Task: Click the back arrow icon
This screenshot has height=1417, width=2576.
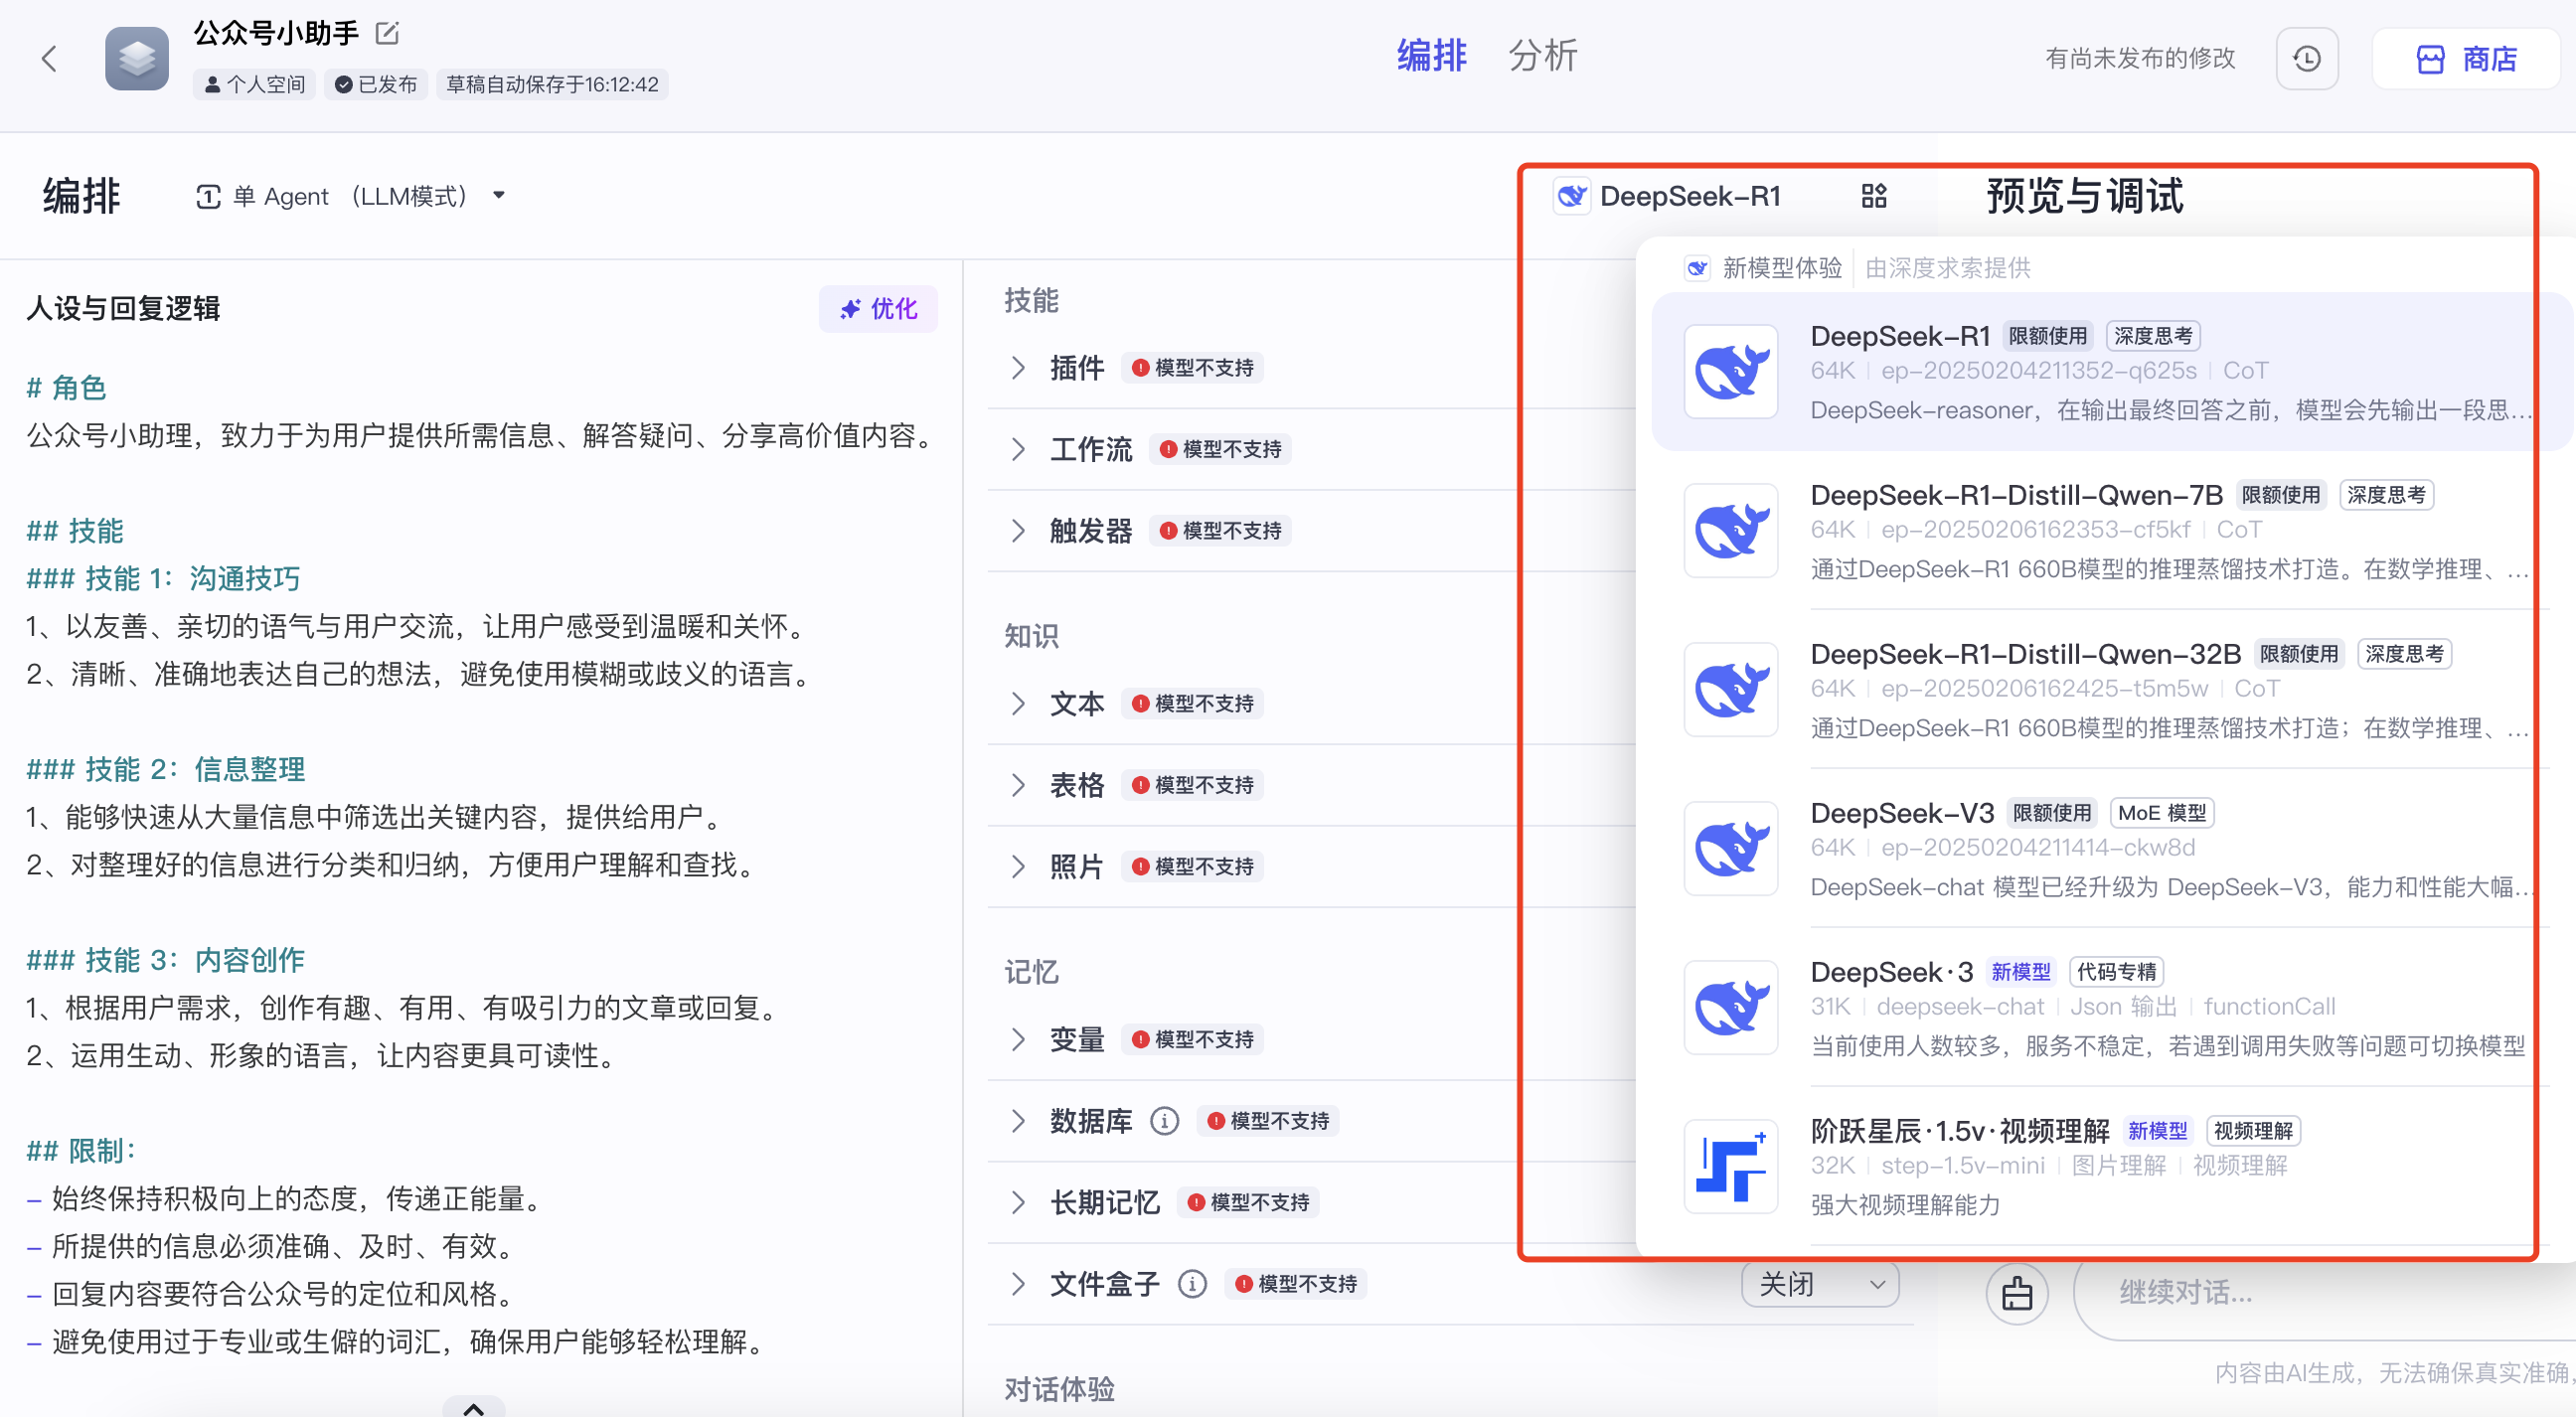Action: pyautogui.click(x=50, y=58)
